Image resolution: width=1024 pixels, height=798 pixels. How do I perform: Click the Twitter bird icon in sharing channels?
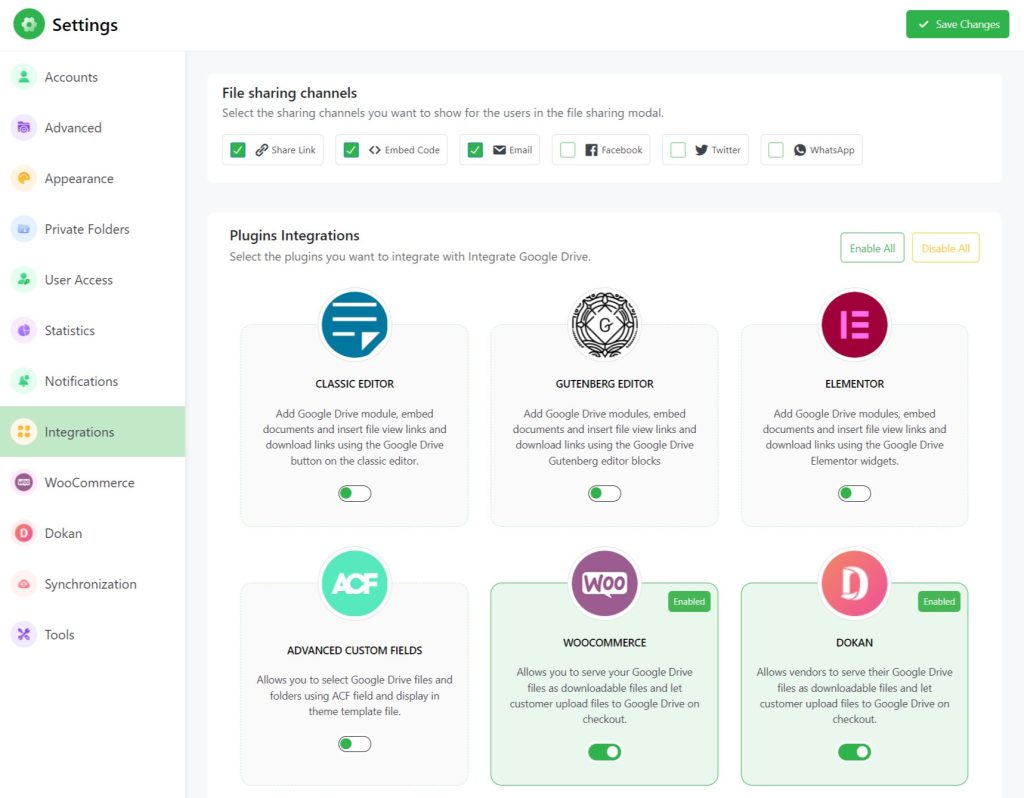click(701, 150)
